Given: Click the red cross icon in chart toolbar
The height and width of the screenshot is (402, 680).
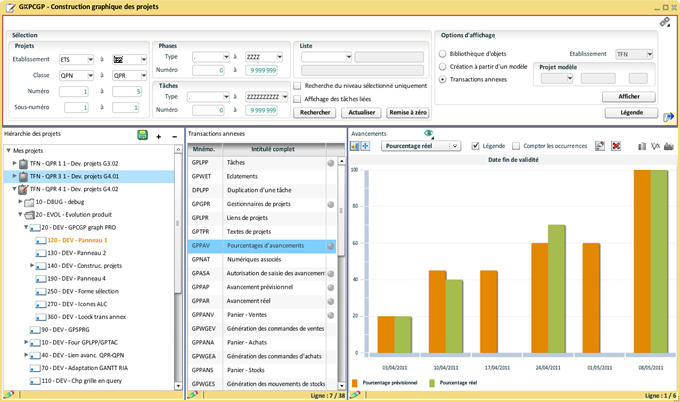Looking at the screenshot, I should point(616,146).
